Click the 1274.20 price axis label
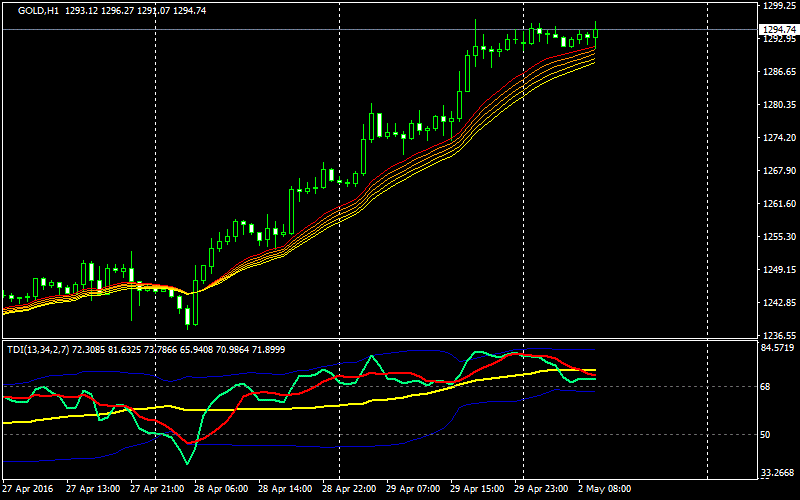 pyautogui.click(x=779, y=138)
